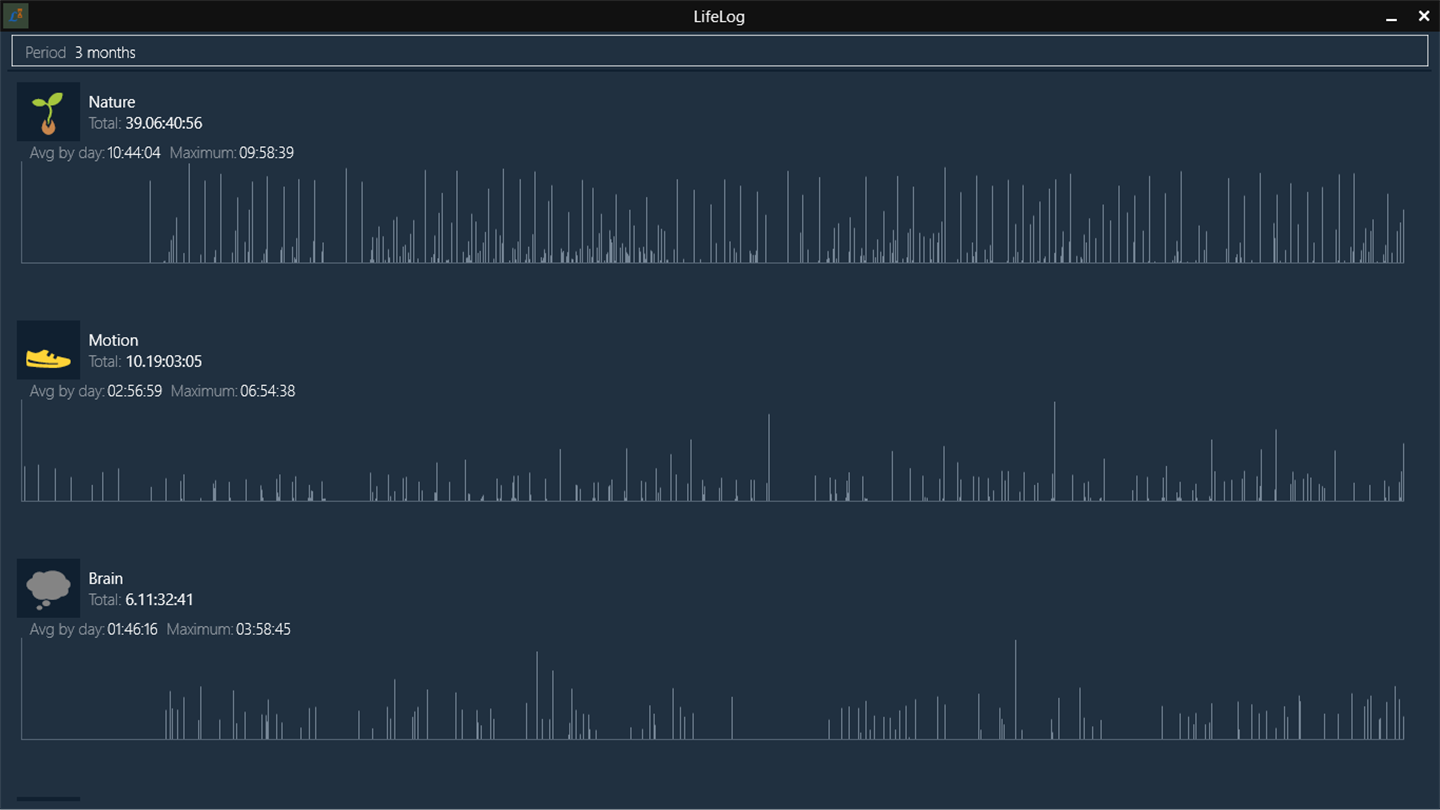Image resolution: width=1440 pixels, height=810 pixels.
Task: Open the Period 3 months selector
Action: [719, 52]
